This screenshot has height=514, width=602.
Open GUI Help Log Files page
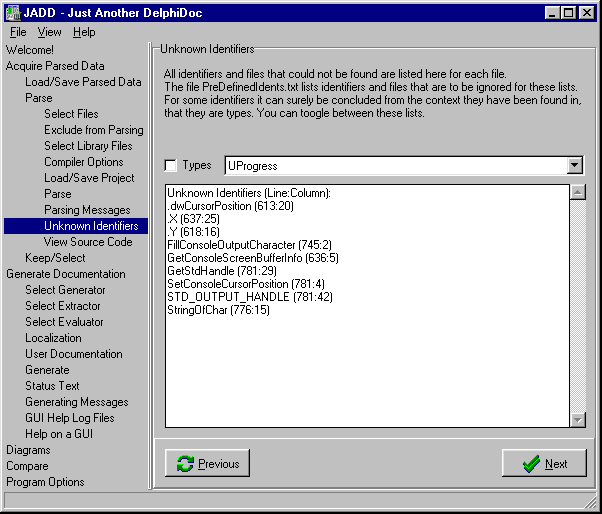70,418
